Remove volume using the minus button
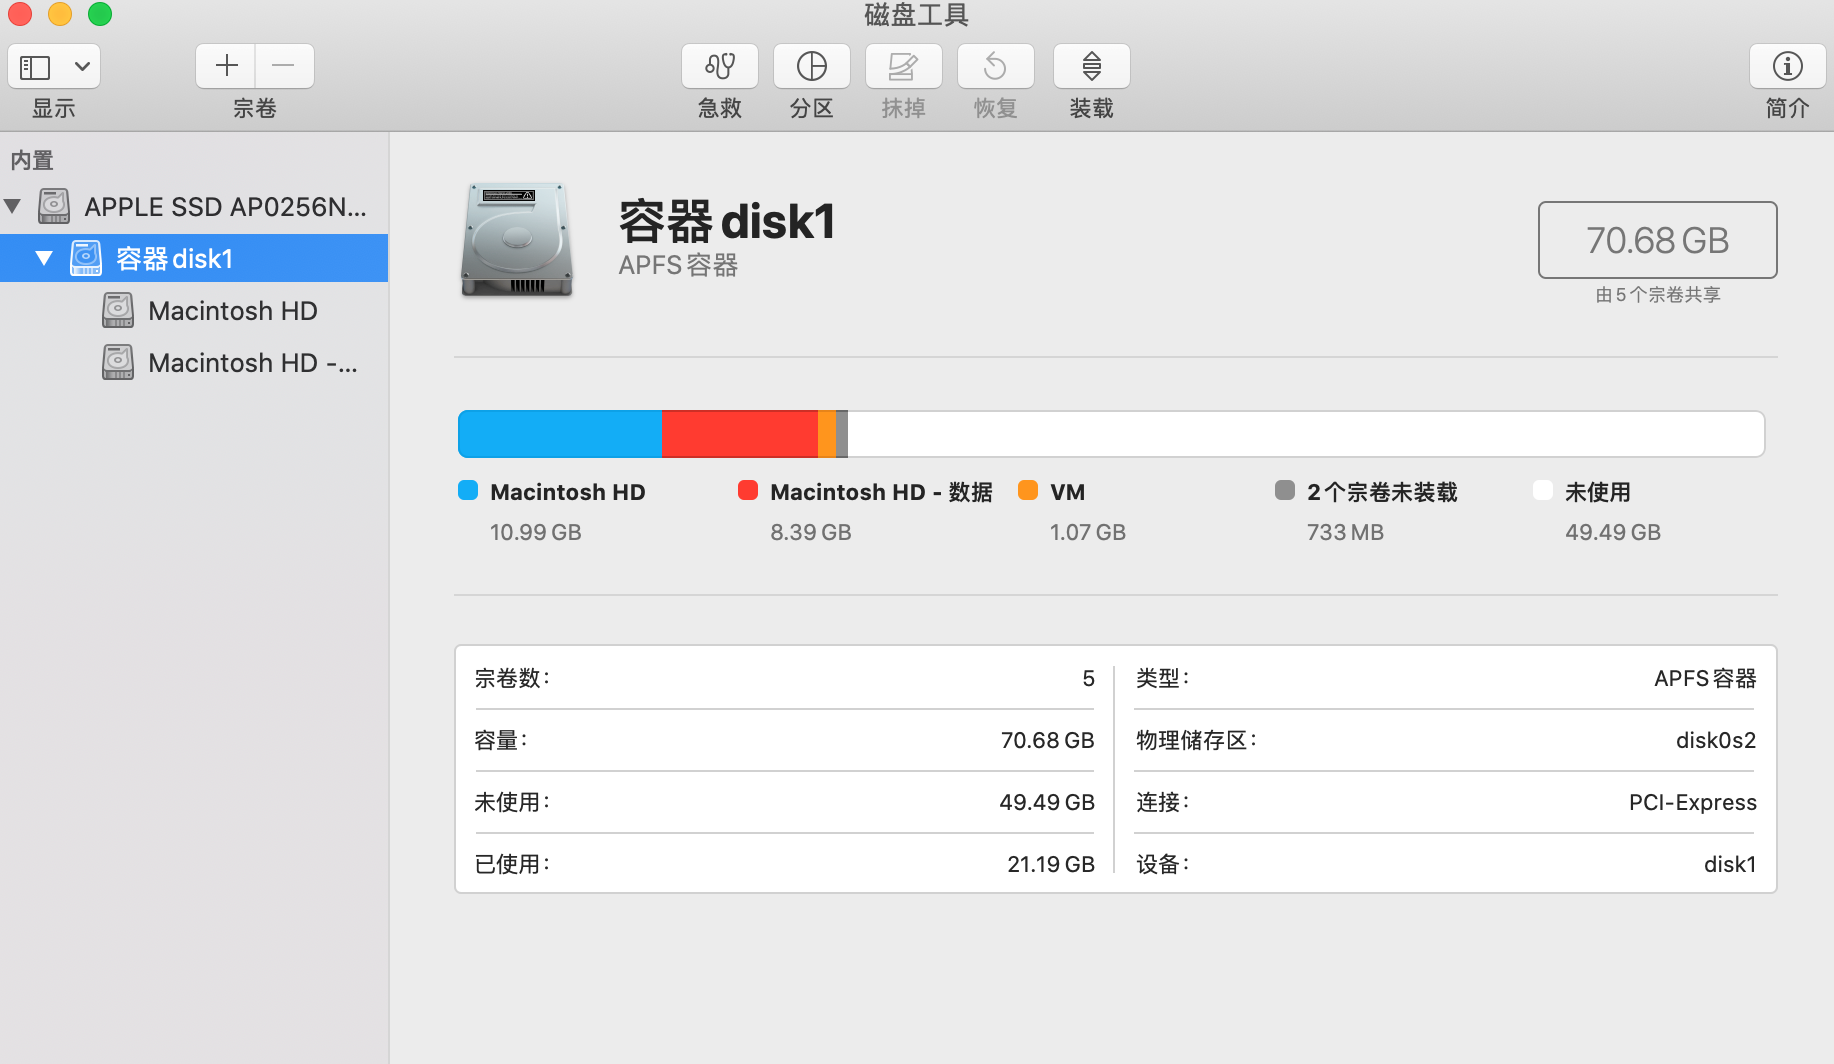1834x1064 pixels. (x=284, y=67)
